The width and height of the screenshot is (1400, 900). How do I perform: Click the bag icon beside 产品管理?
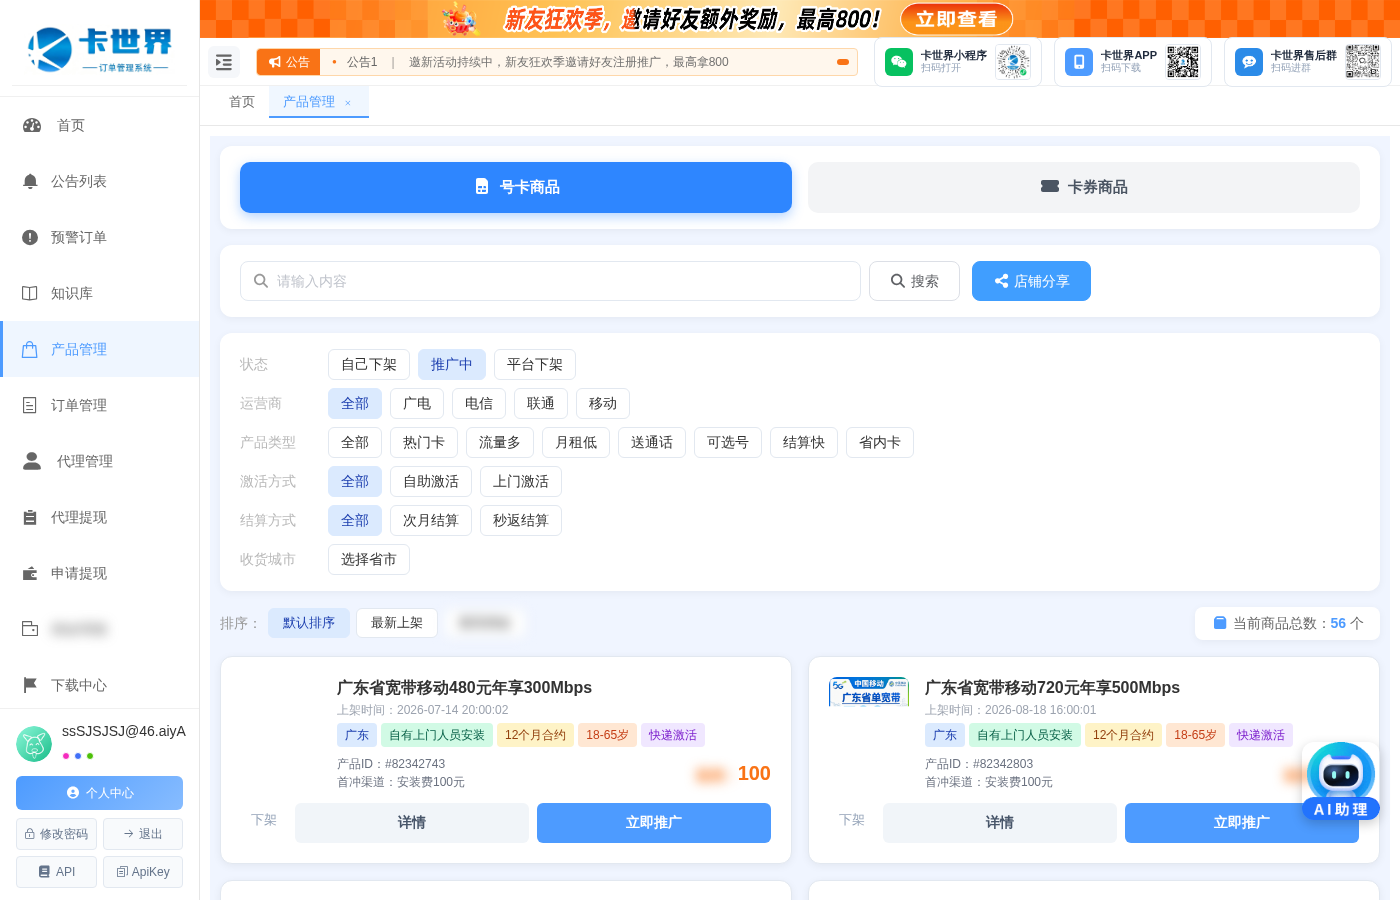click(30, 349)
